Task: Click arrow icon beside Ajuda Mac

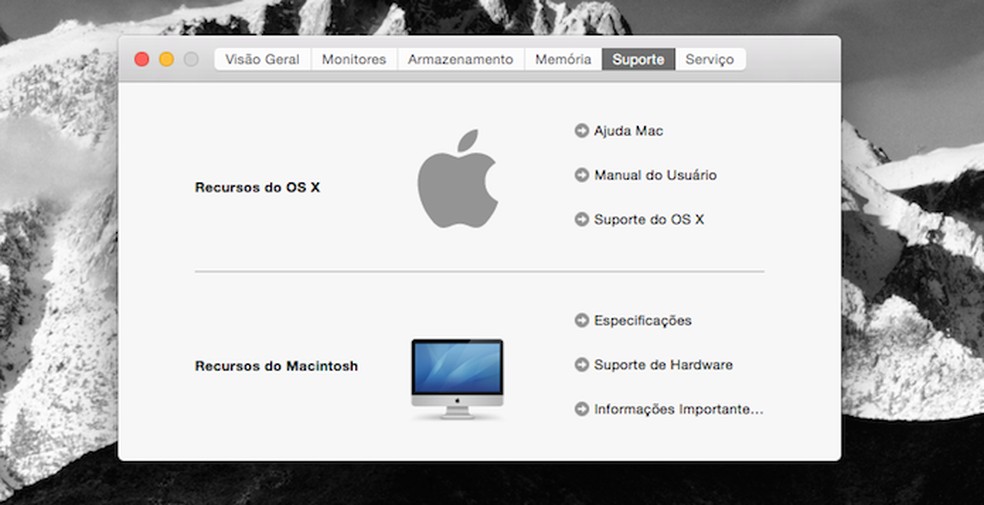Action: pyautogui.click(x=582, y=130)
